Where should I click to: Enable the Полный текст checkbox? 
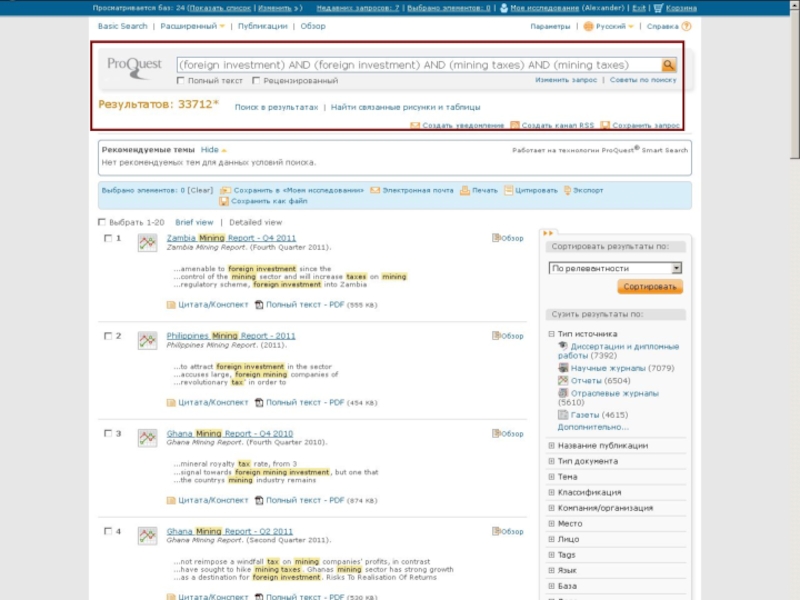coord(180,81)
